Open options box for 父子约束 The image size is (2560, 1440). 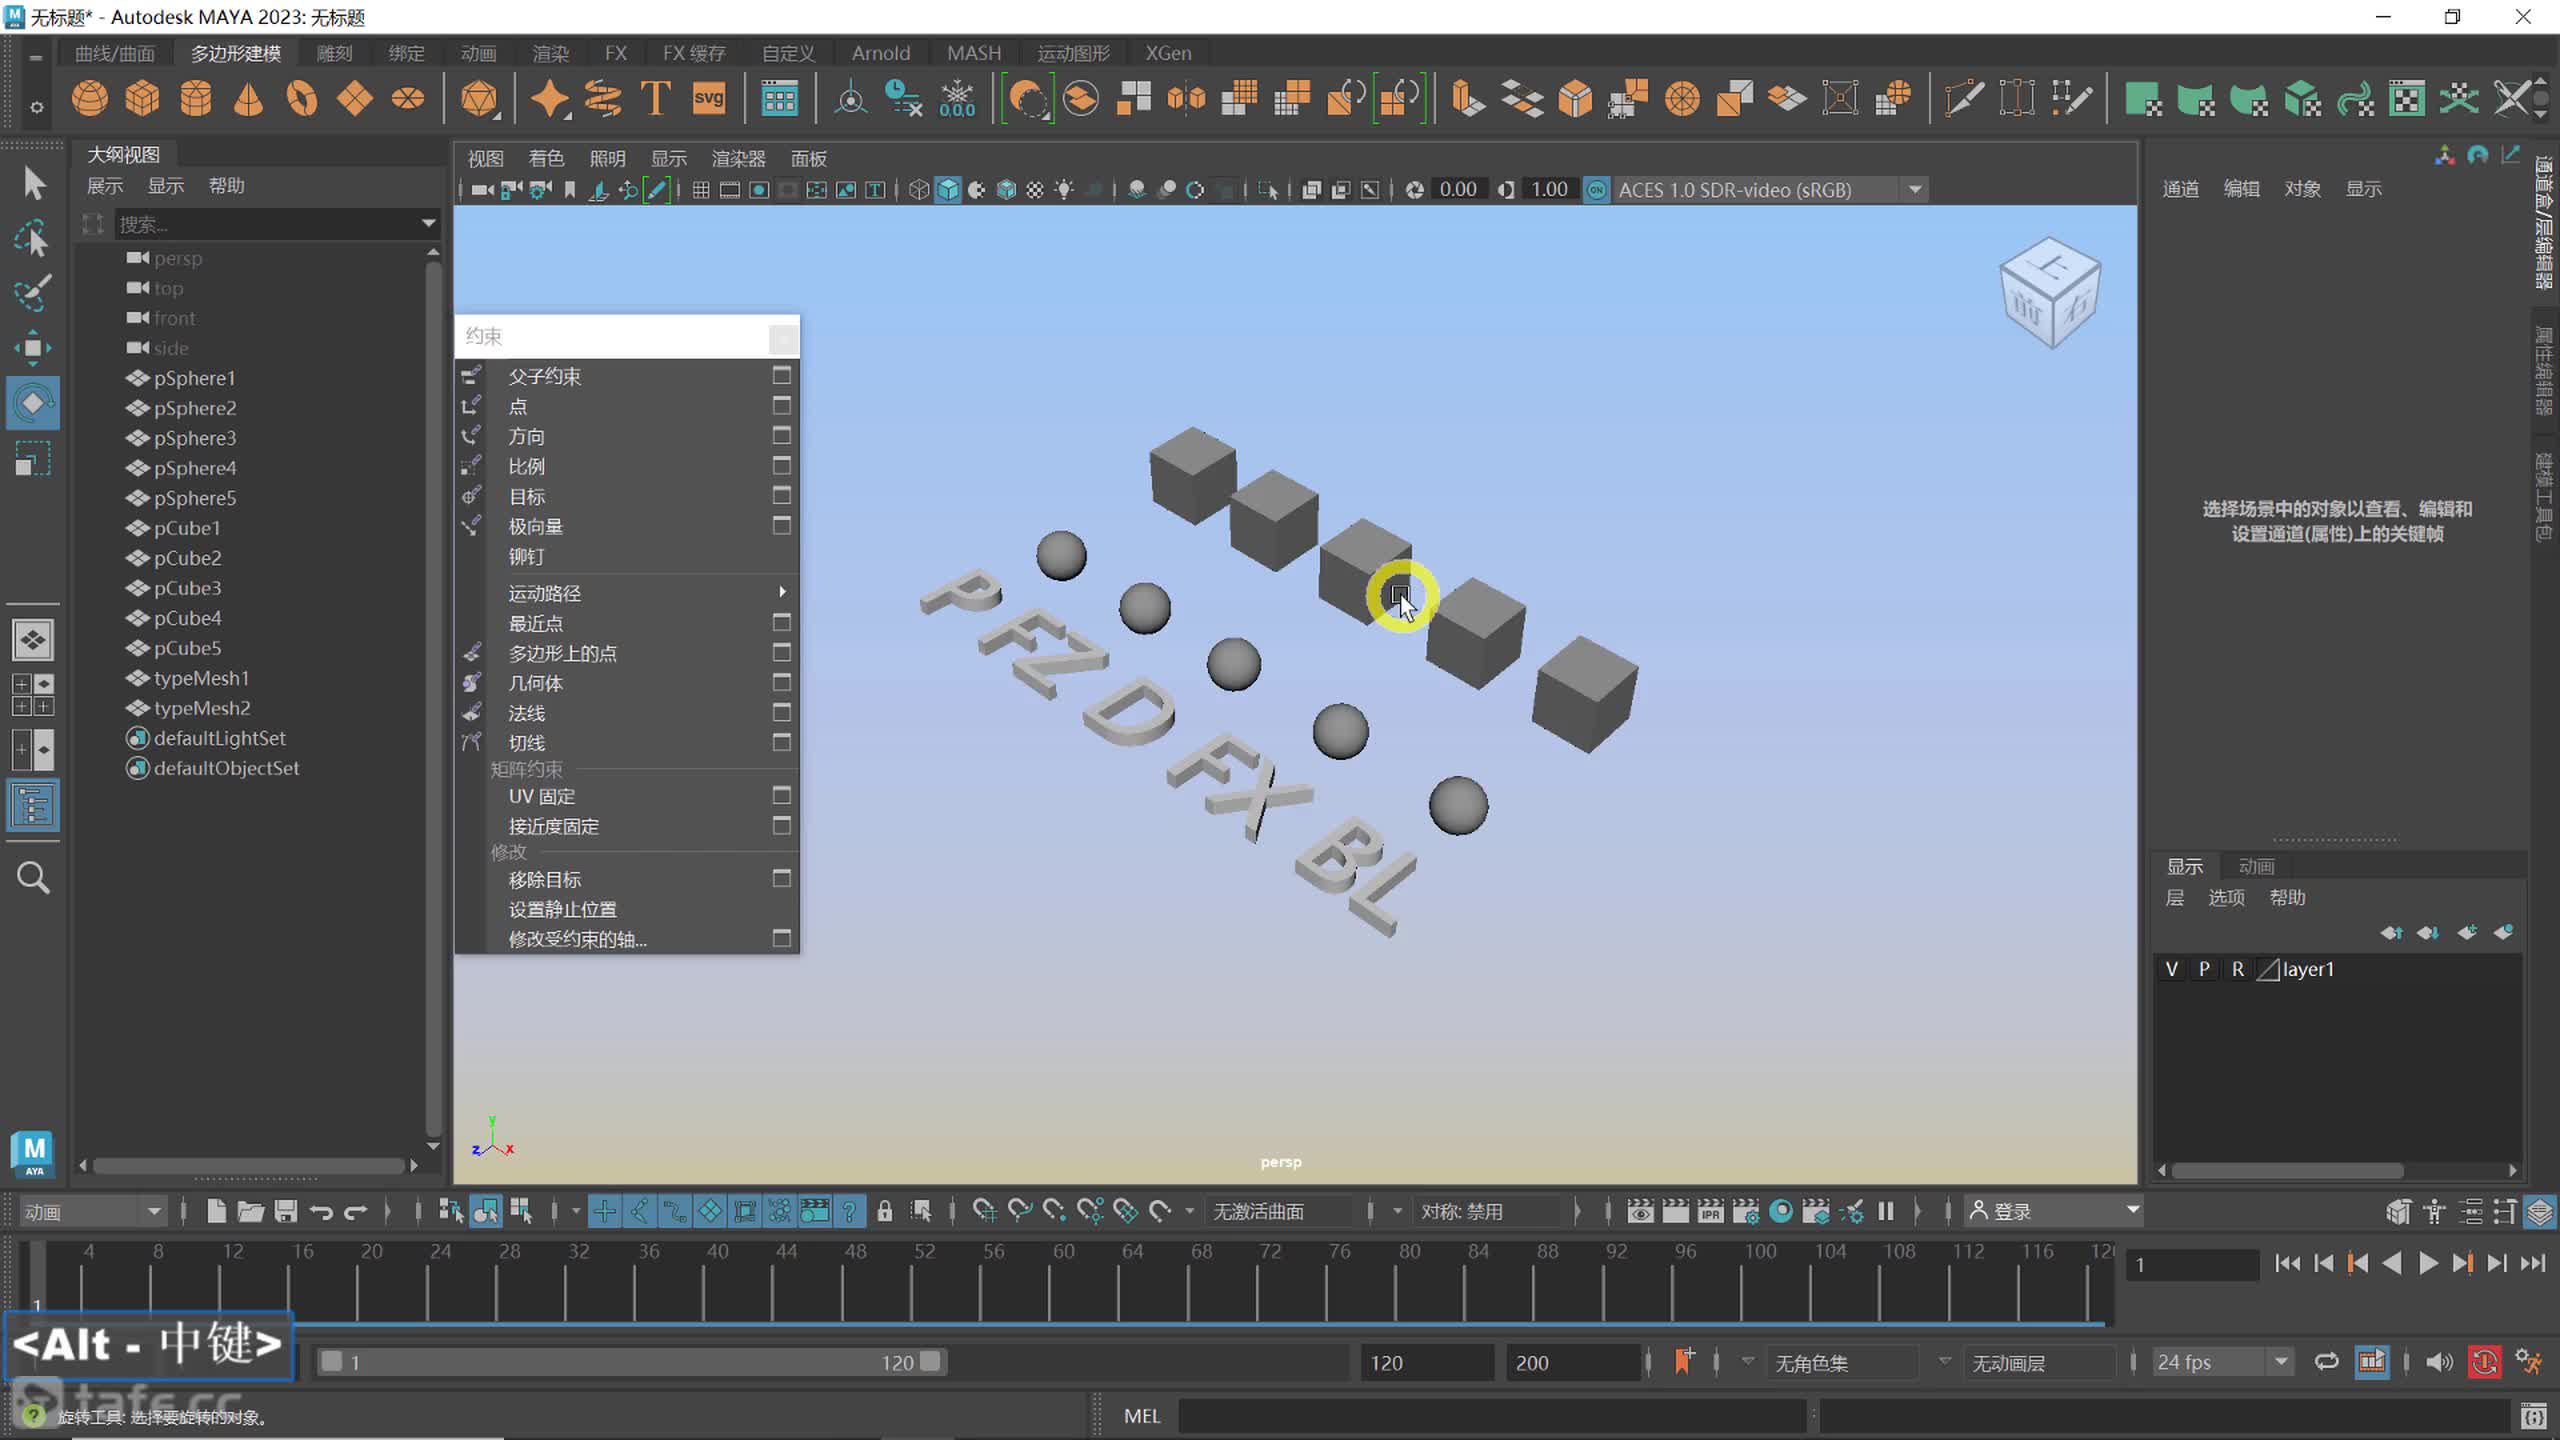pyautogui.click(x=782, y=375)
